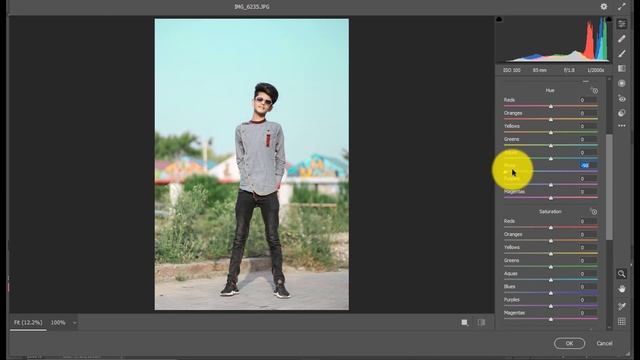
Task: Click the Hue Greens slider handle
Action: point(551,145)
